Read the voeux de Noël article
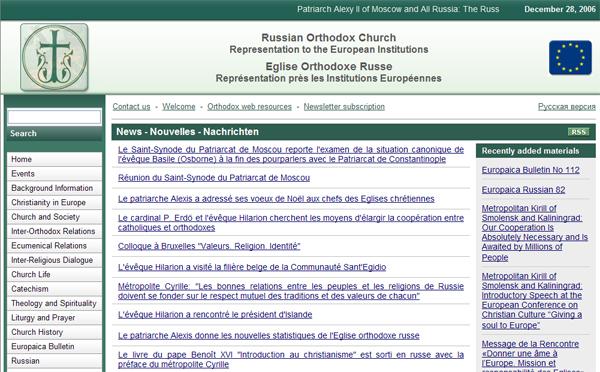 click(276, 199)
